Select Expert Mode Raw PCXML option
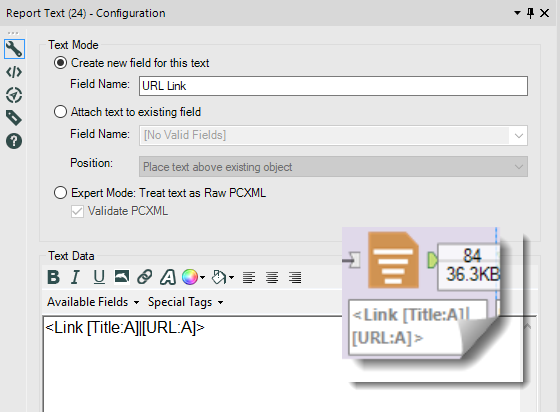The height and width of the screenshot is (412, 560). coord(160,193)
